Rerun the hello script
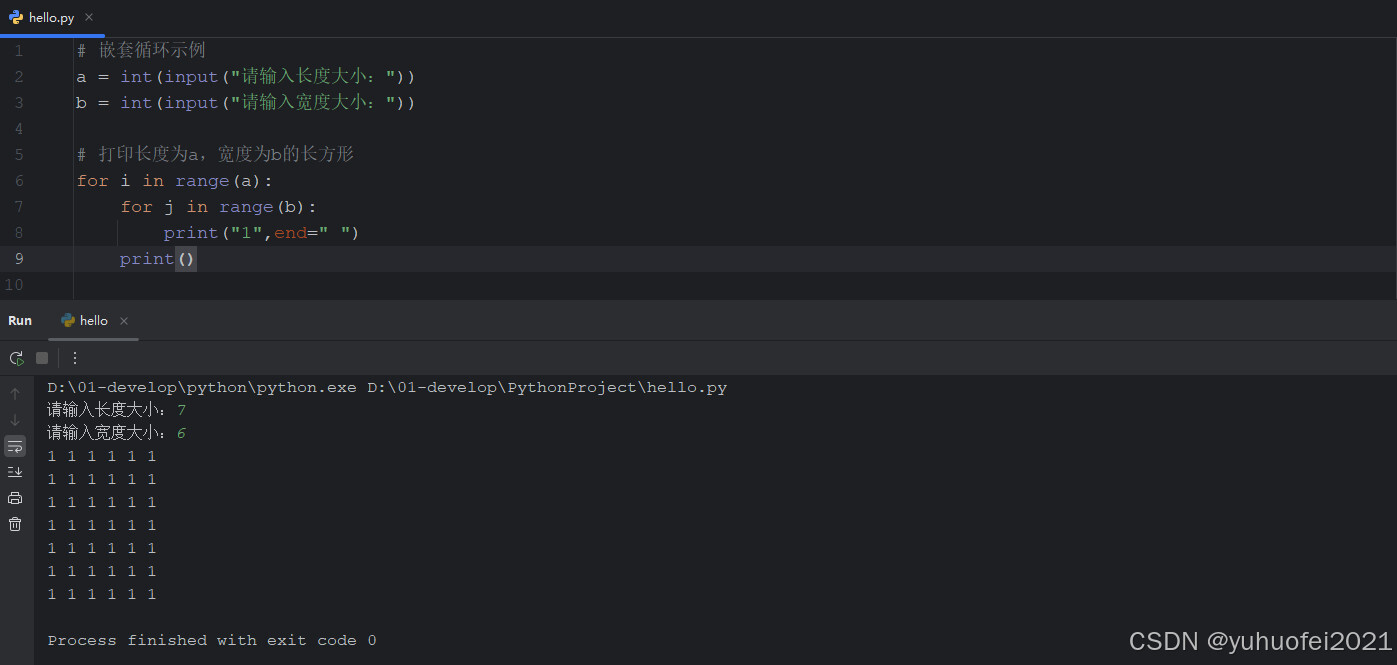 point(16,358)
